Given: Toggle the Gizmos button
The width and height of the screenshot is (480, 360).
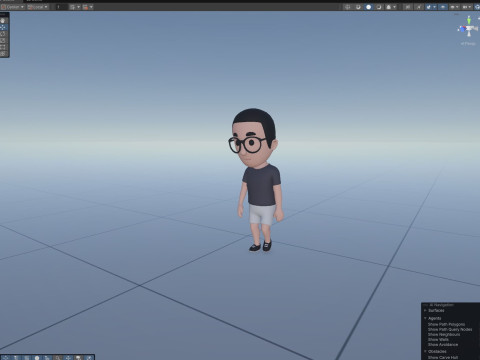Looking at the screenshot, I should pos(477,7).
